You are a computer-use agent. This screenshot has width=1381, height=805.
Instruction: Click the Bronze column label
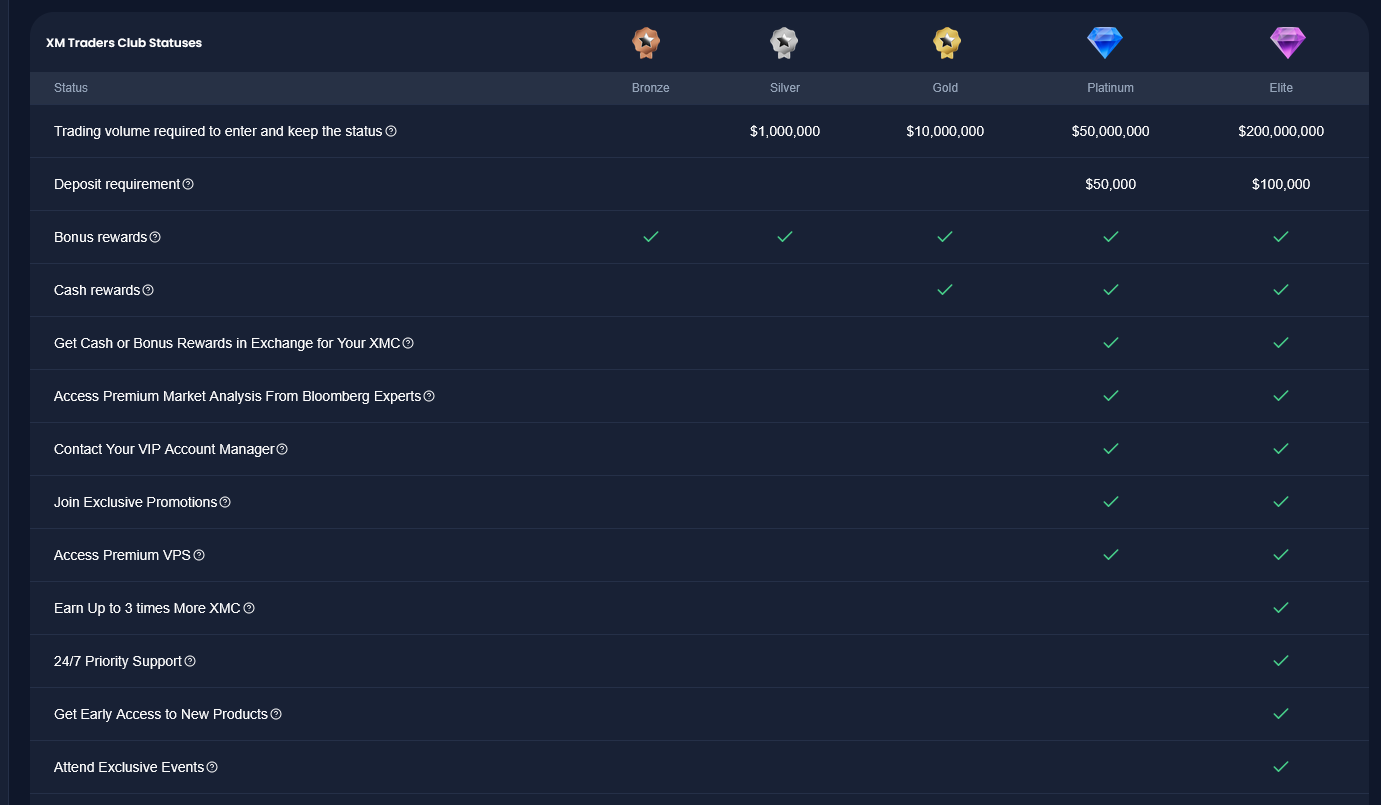(651, 88)
